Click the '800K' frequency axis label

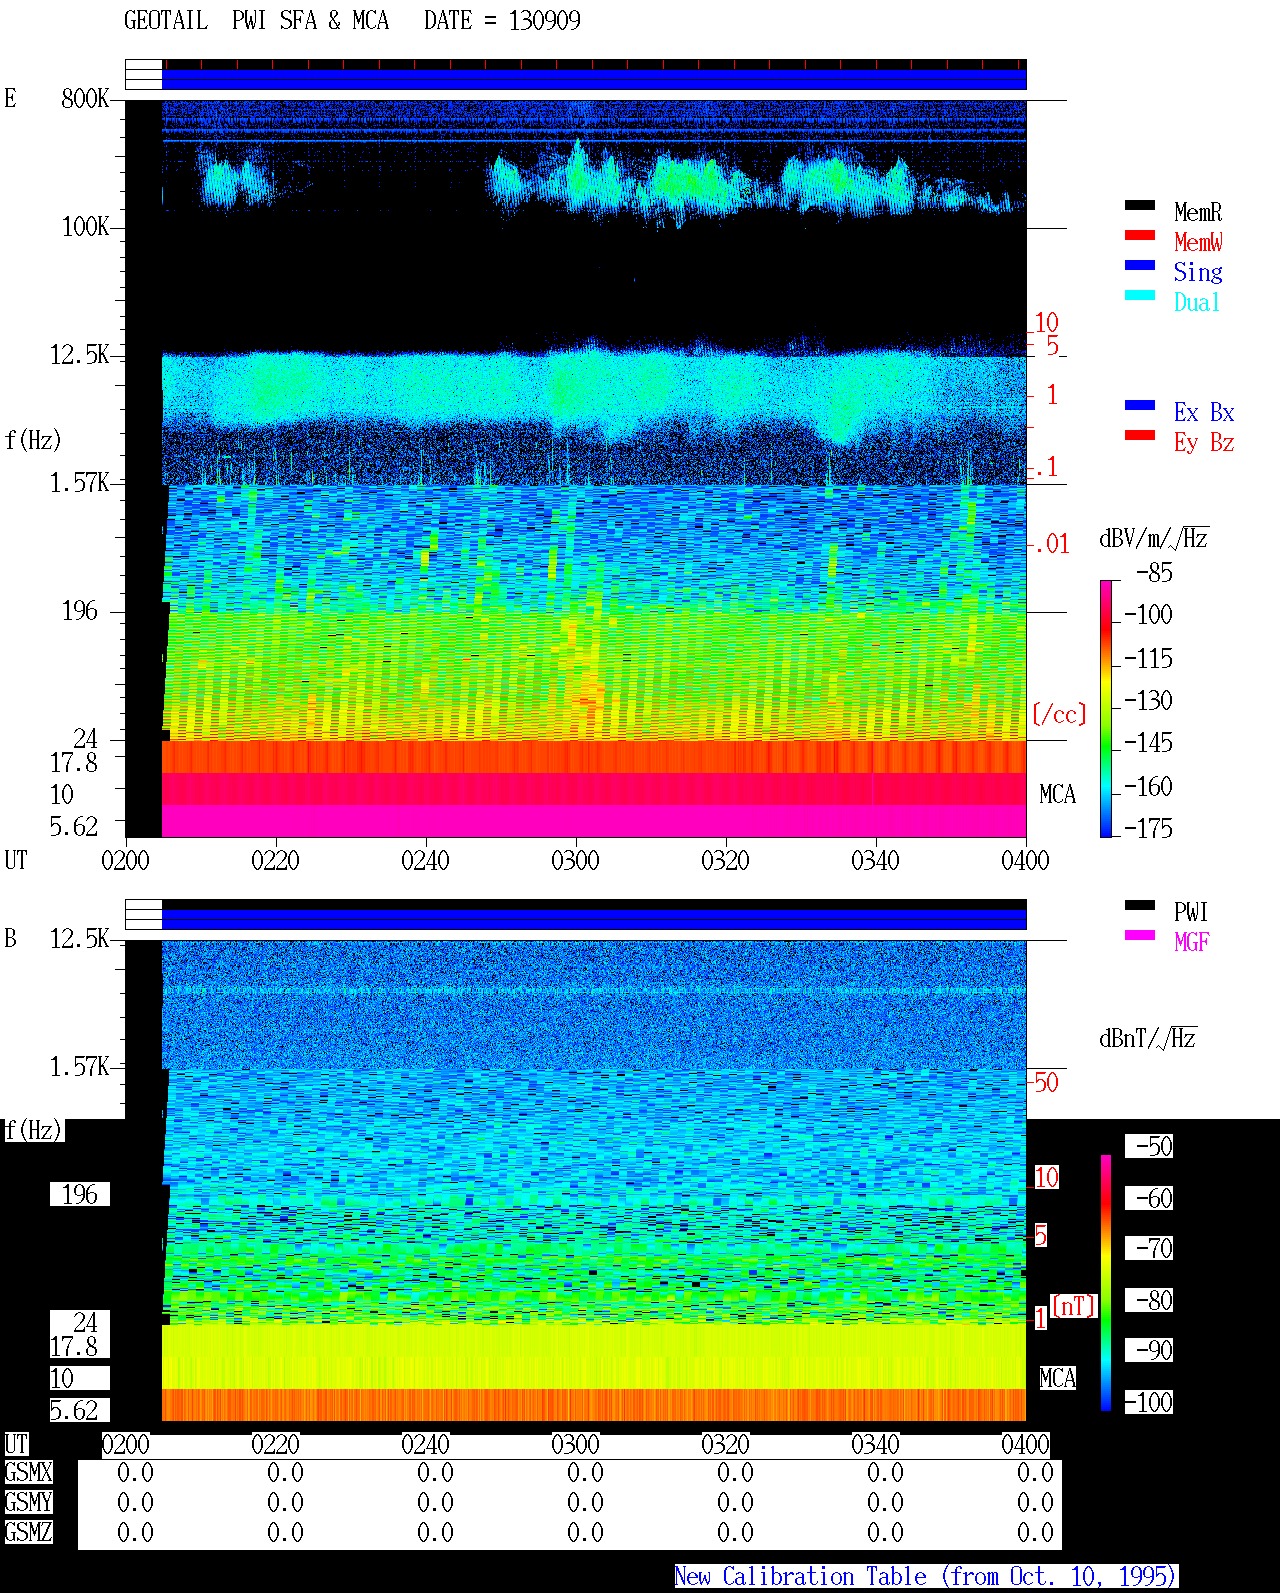tap(85, 98)
